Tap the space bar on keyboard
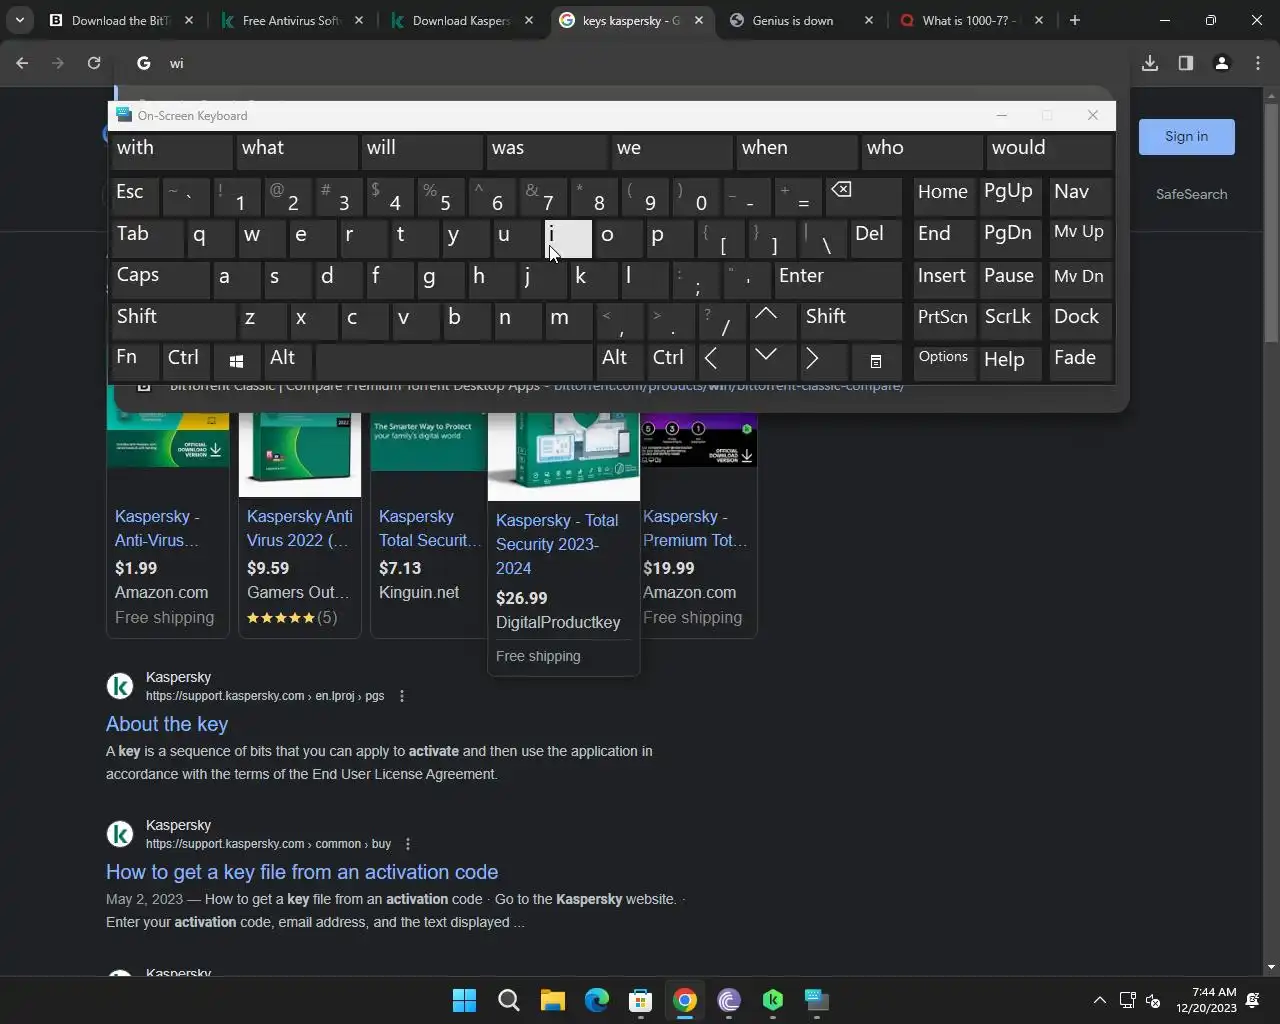Image resolution: width=1280 pixels, height=1024 pixels. [x=454, y=361]
